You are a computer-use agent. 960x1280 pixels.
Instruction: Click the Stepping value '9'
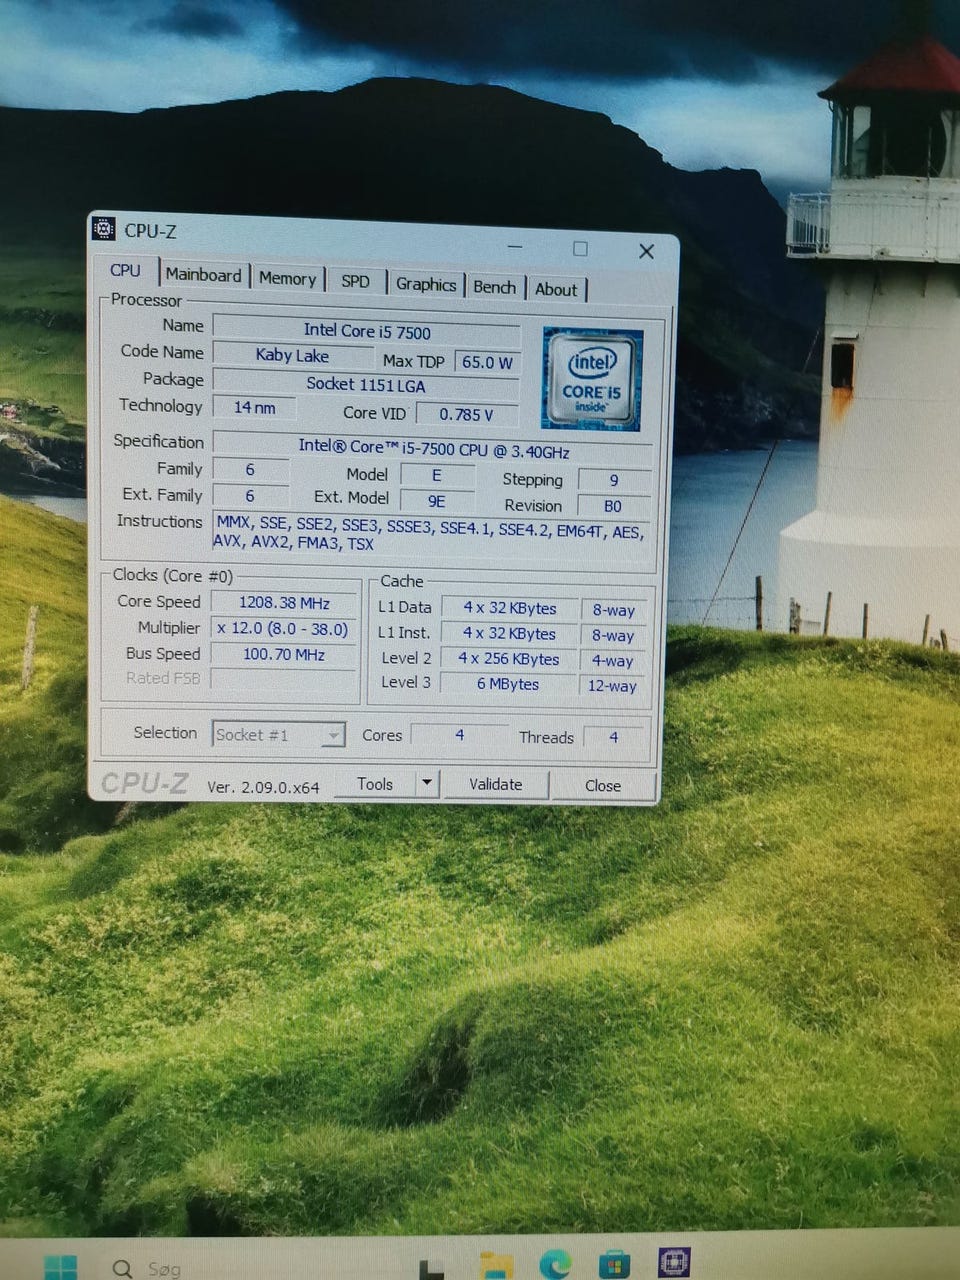click(614, 480)
